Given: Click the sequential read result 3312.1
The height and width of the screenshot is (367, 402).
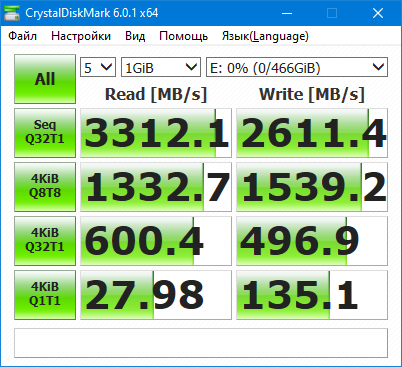Looking at the screenshot, I should pos(156,133).
